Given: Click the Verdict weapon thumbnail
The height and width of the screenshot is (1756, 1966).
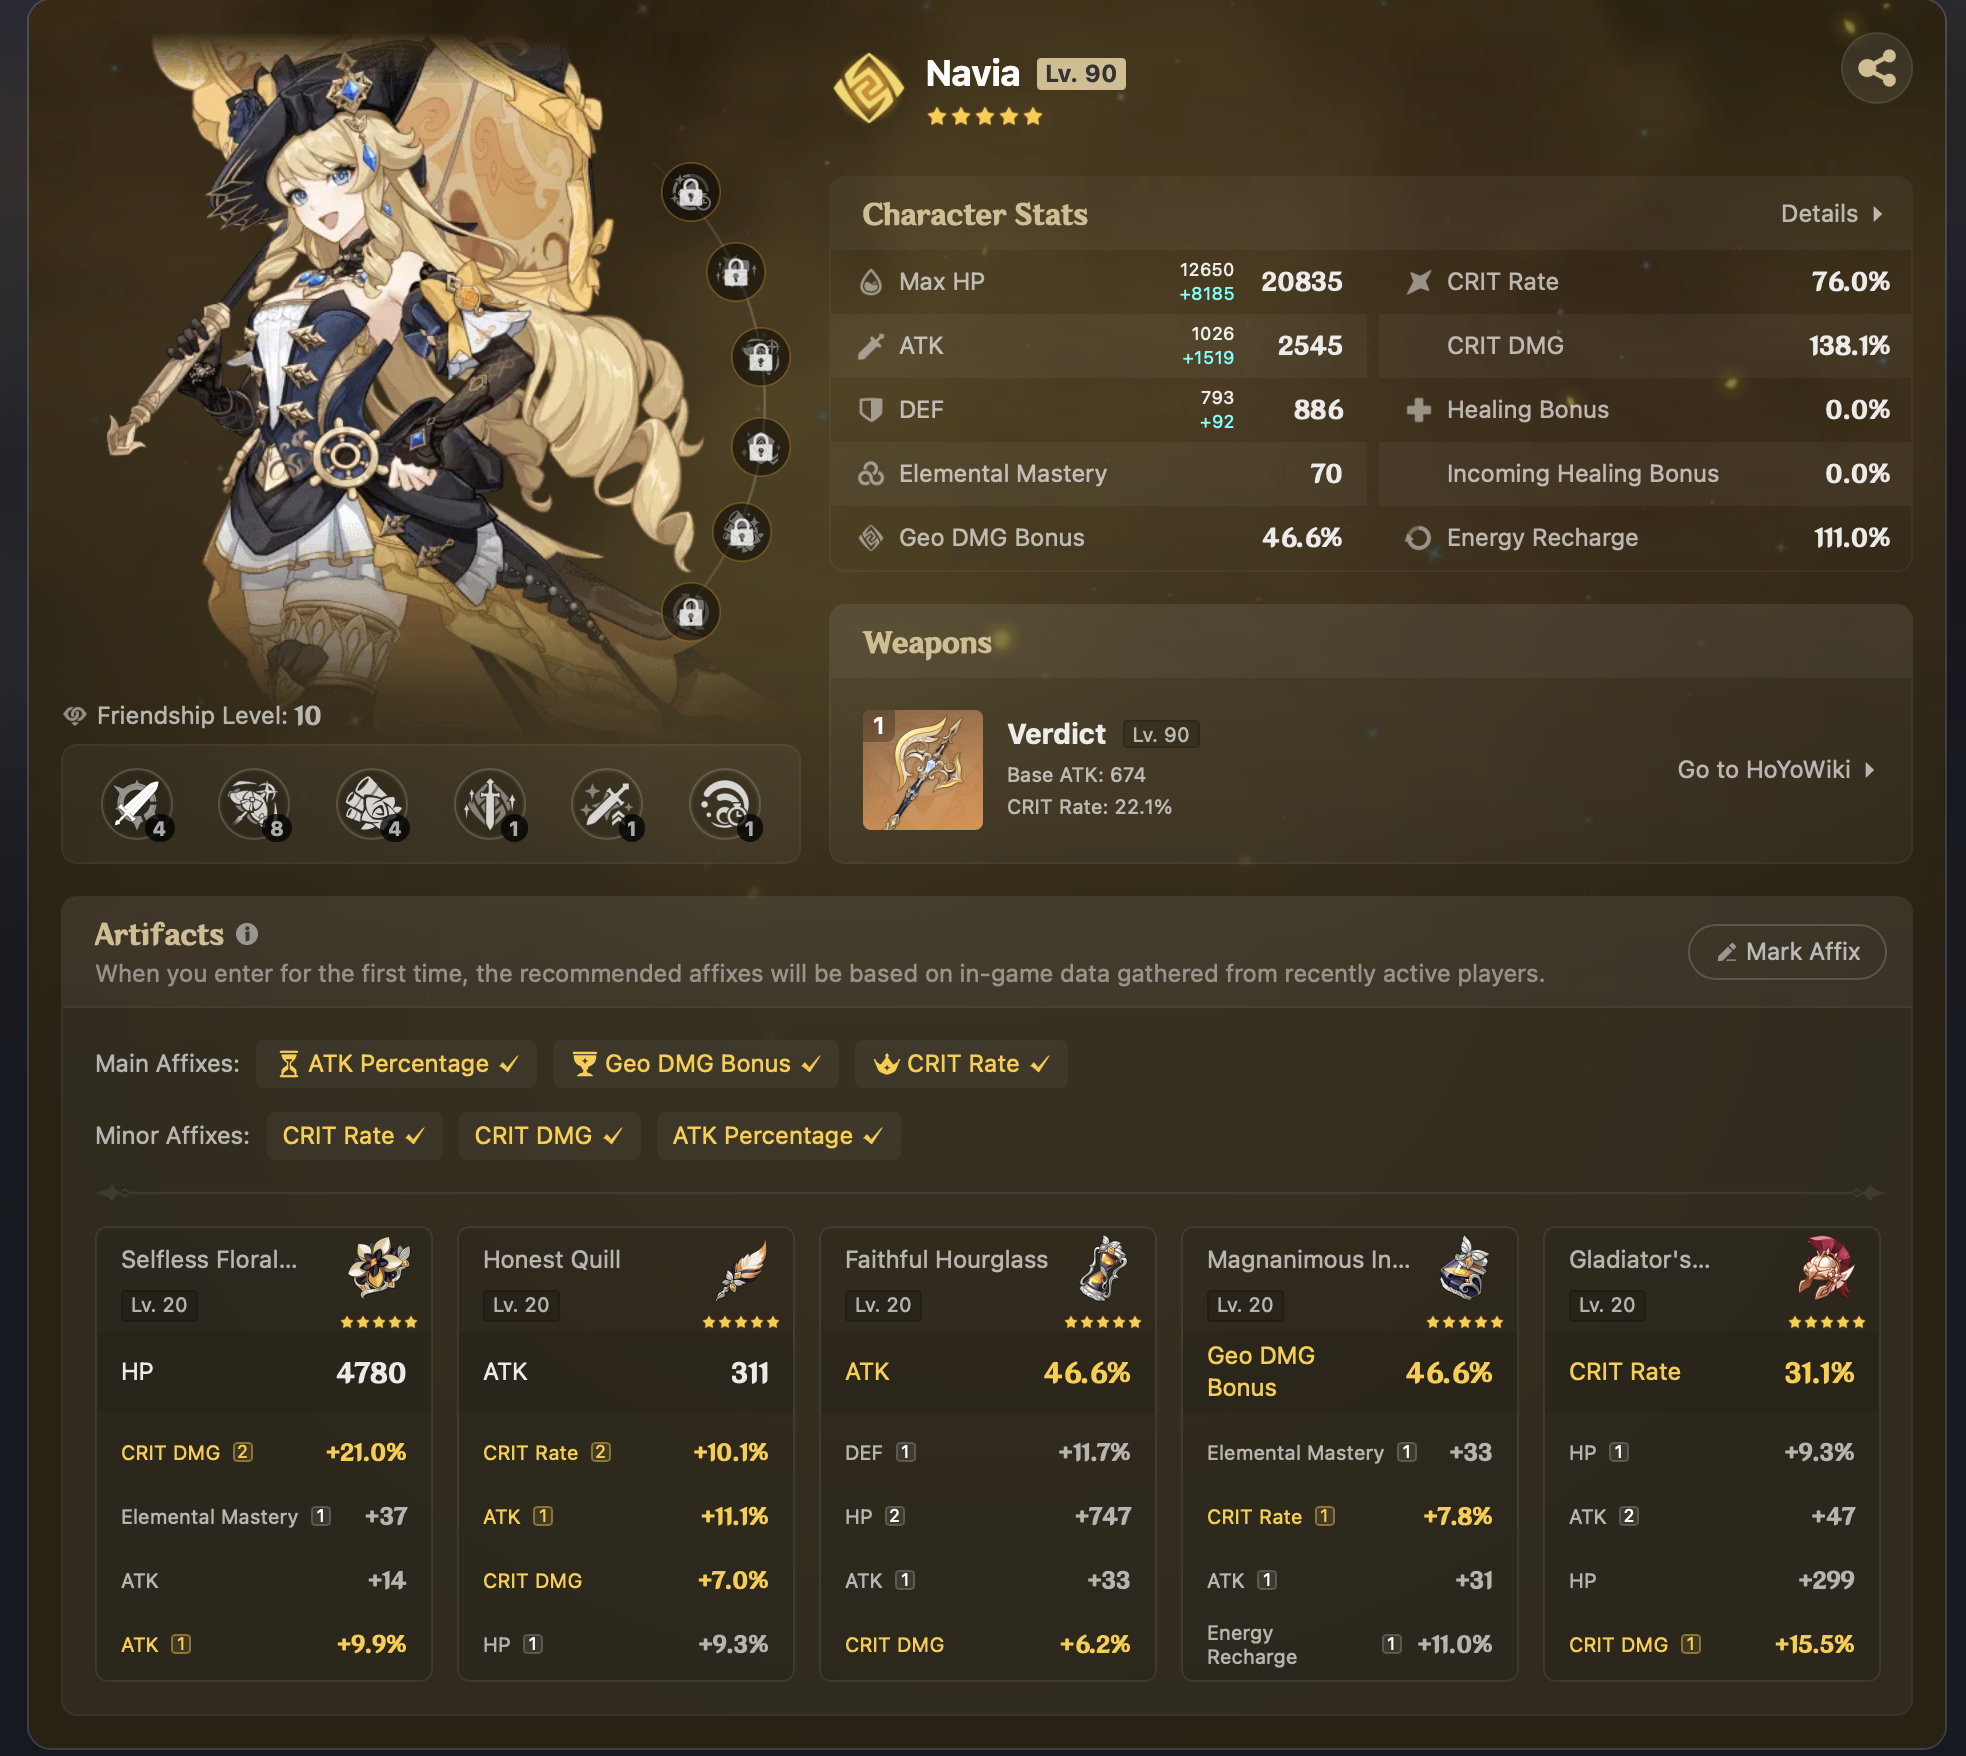Looking at the screenshot, I should (x=922, y=770).
